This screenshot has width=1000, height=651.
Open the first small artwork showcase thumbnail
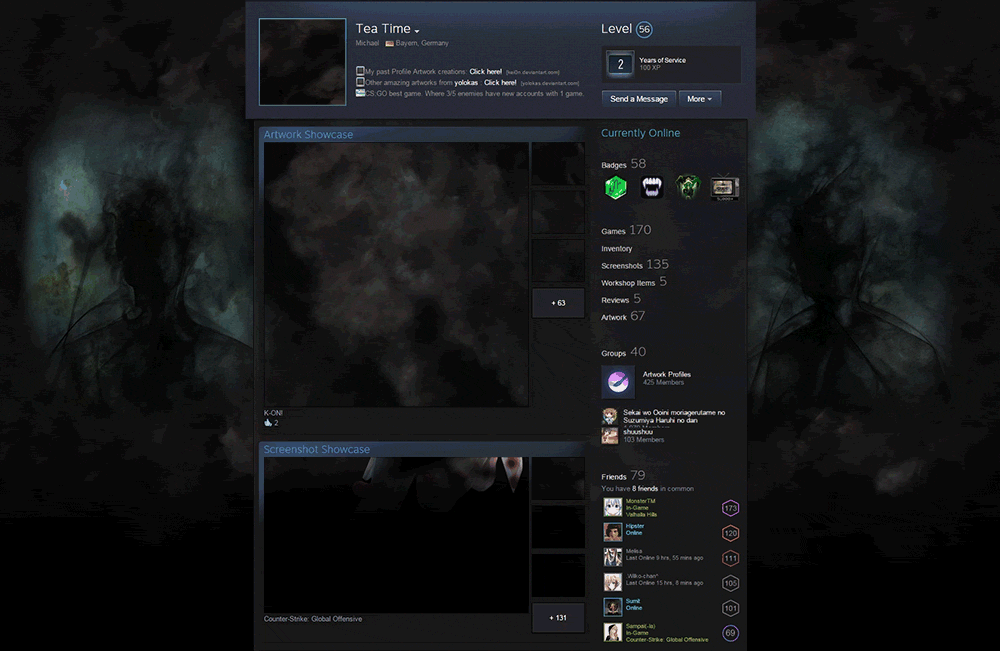(x=558, y=163)
